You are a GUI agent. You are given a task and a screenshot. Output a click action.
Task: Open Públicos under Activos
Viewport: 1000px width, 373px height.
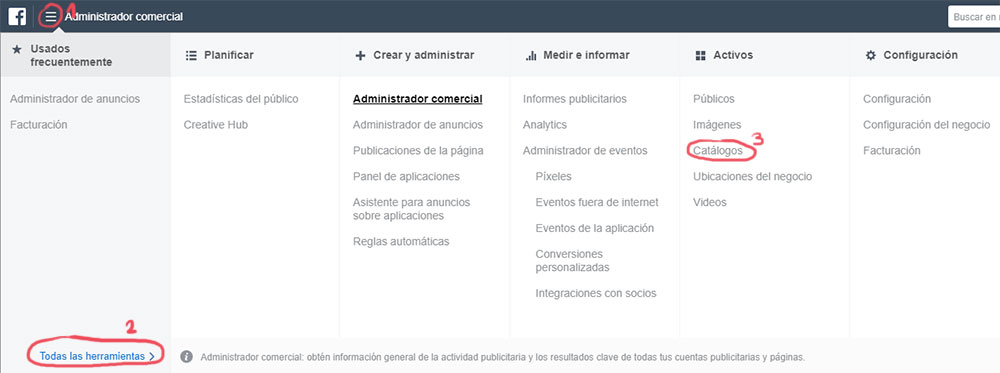714,99
